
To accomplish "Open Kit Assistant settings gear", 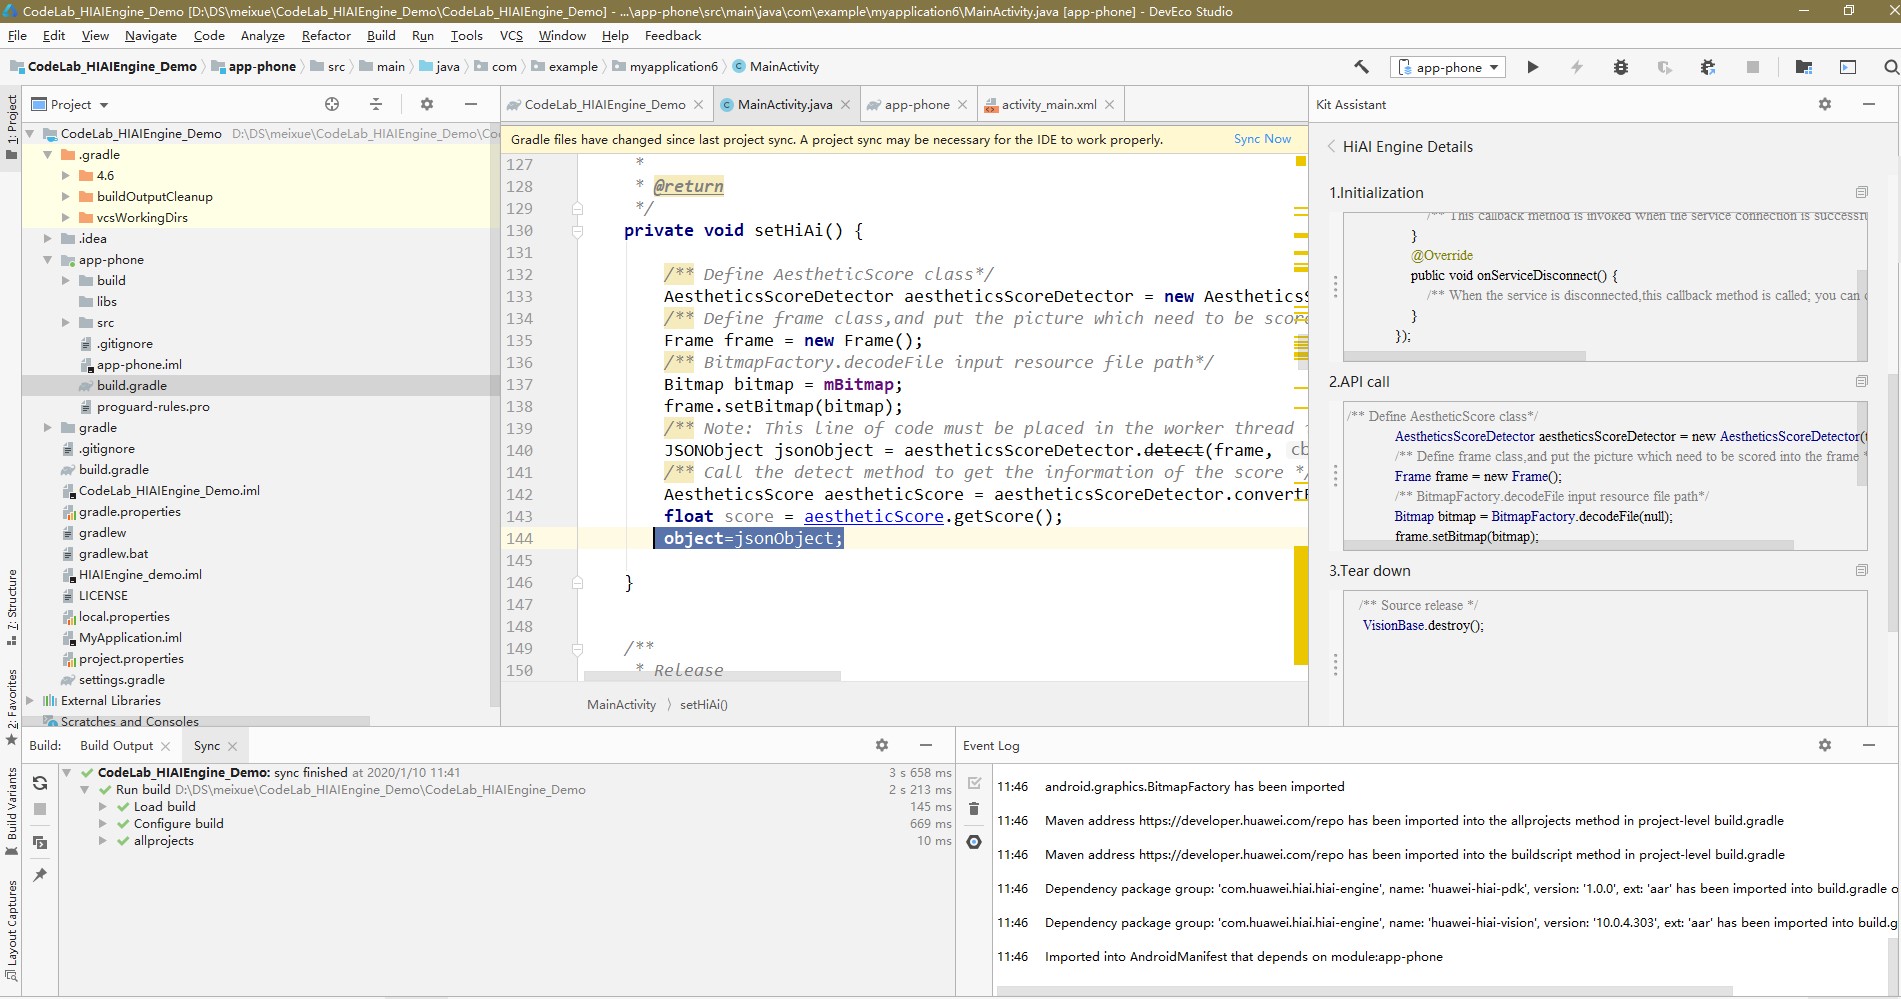I will [1825, 104].
